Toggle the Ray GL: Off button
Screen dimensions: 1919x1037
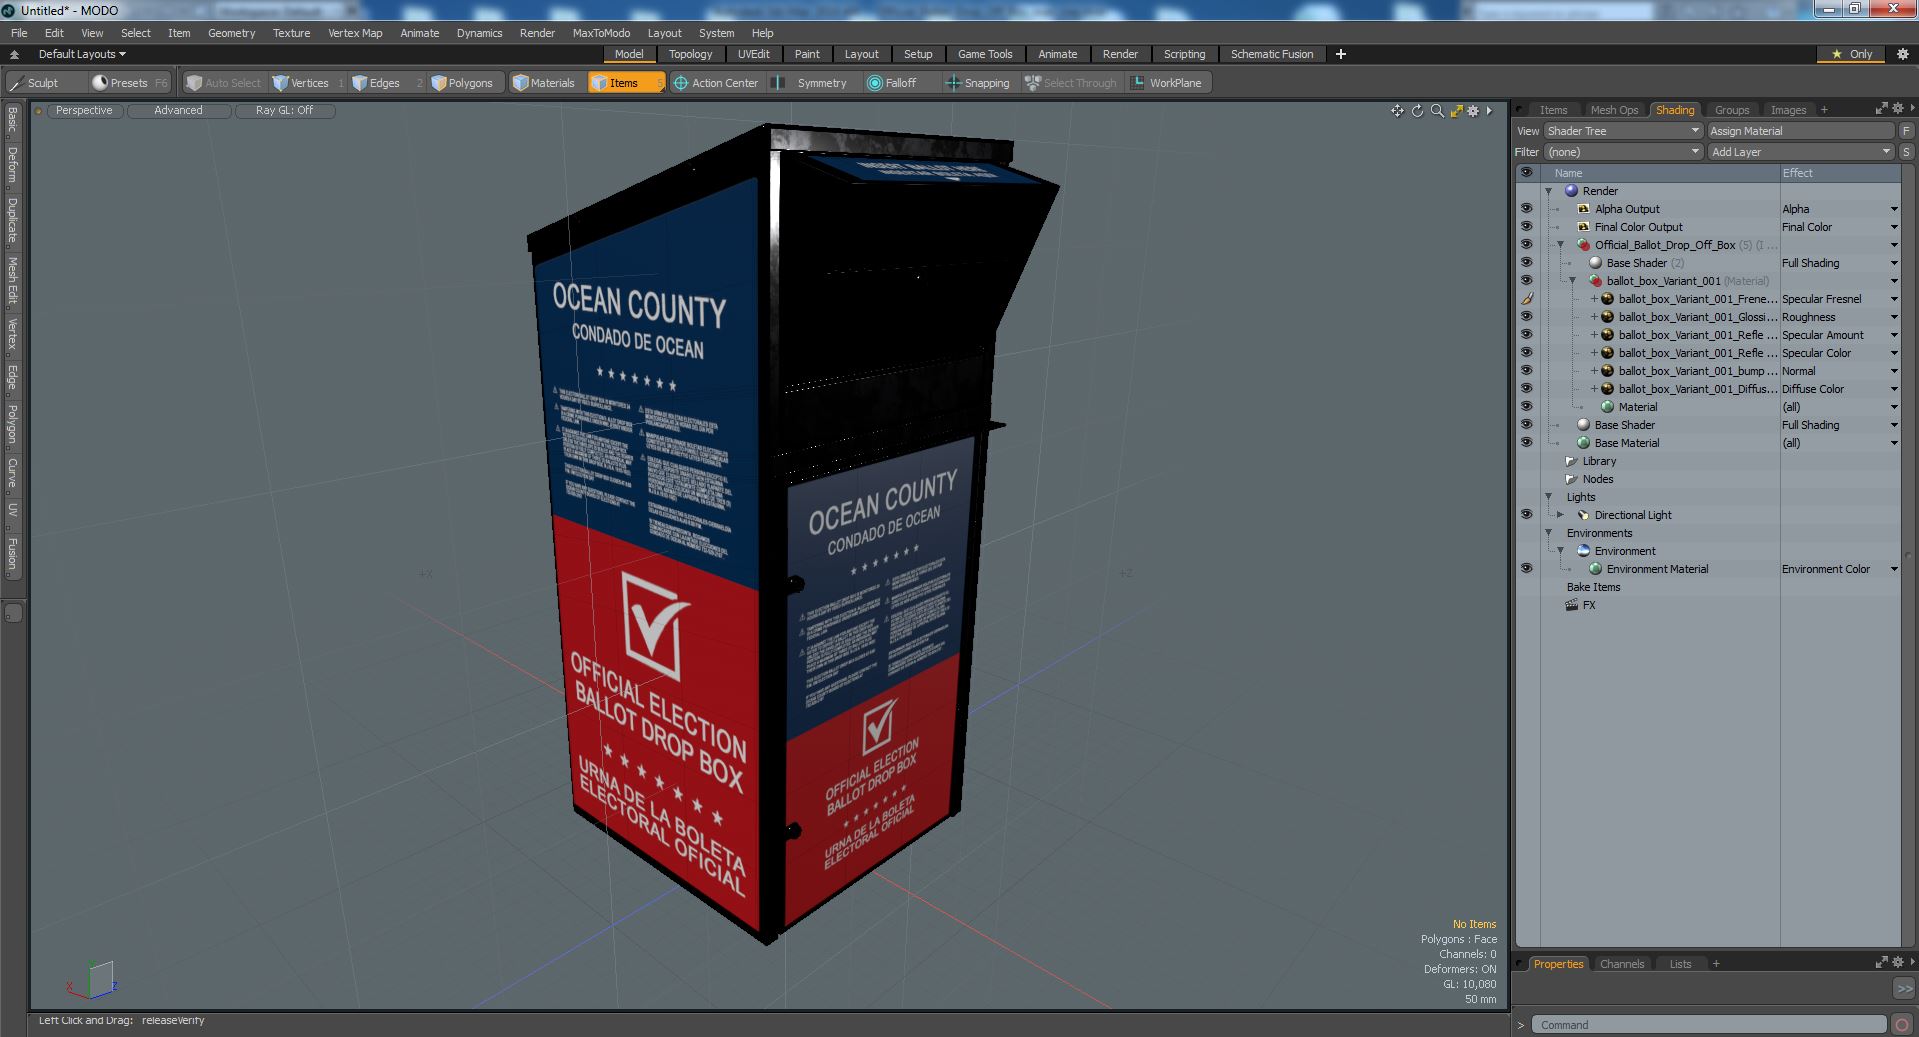[x=284, y=111]
